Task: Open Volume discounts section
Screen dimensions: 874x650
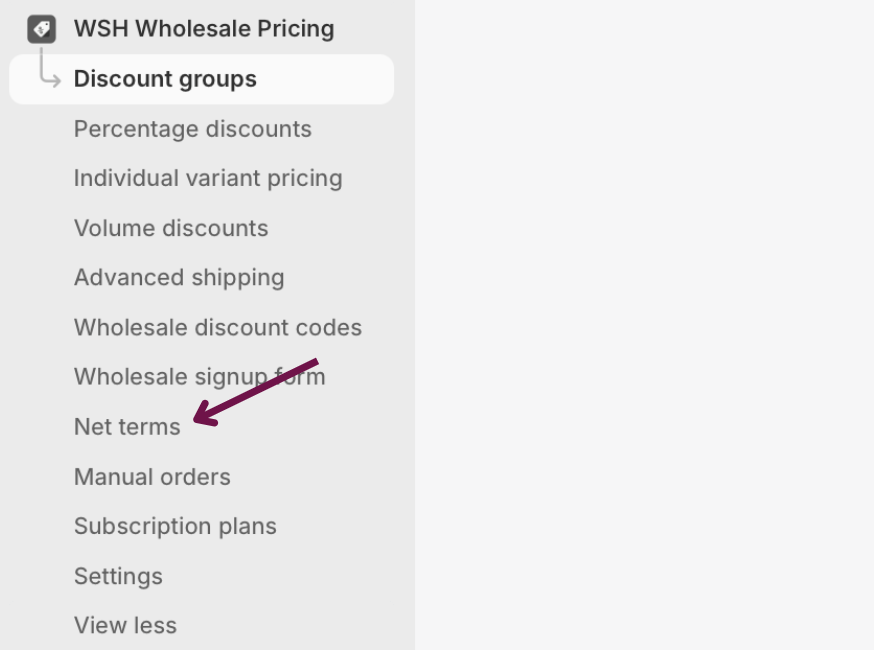Action: pos(171,228)
